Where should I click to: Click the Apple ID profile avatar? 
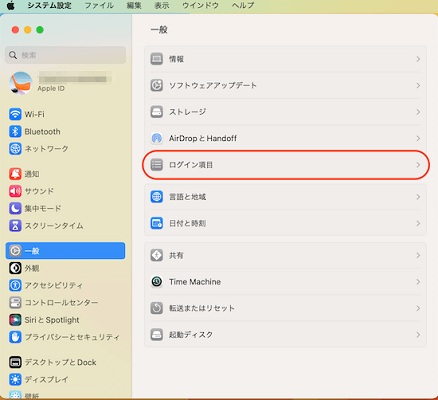tap(21, 83)
